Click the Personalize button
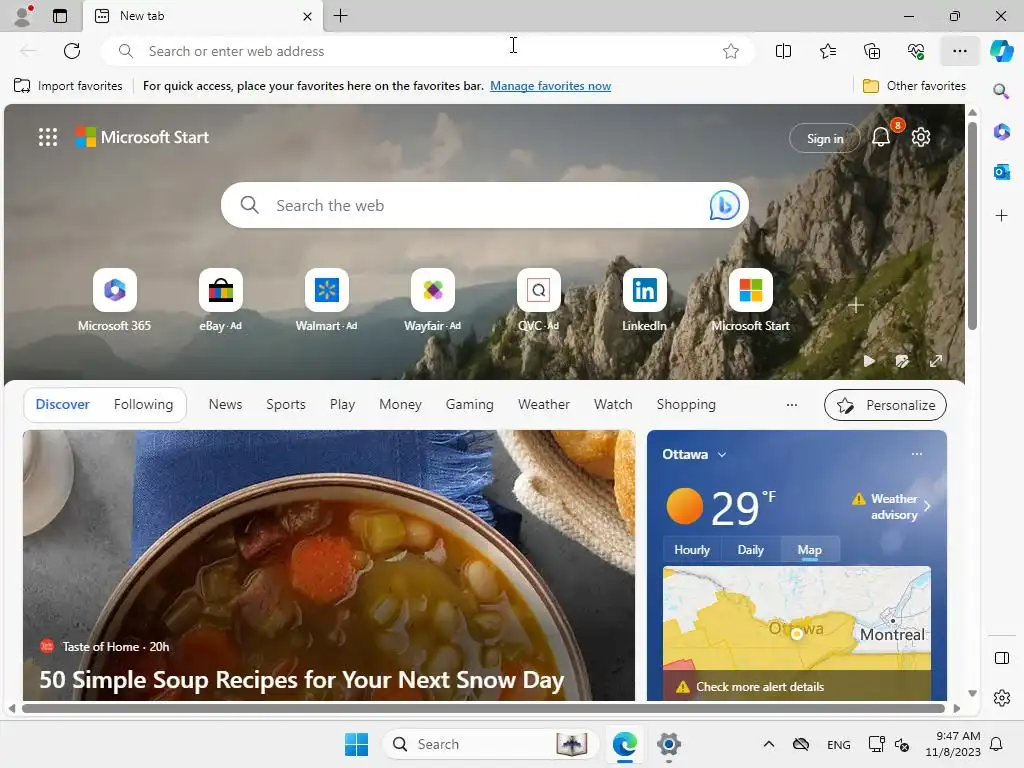Viewport: 1024px width, 768px height. pyautogui.click(x=885, y=405)
